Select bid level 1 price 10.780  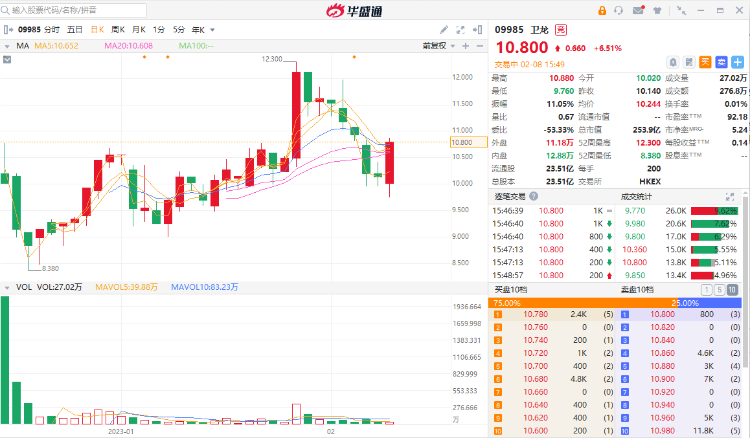coord(535,314)
